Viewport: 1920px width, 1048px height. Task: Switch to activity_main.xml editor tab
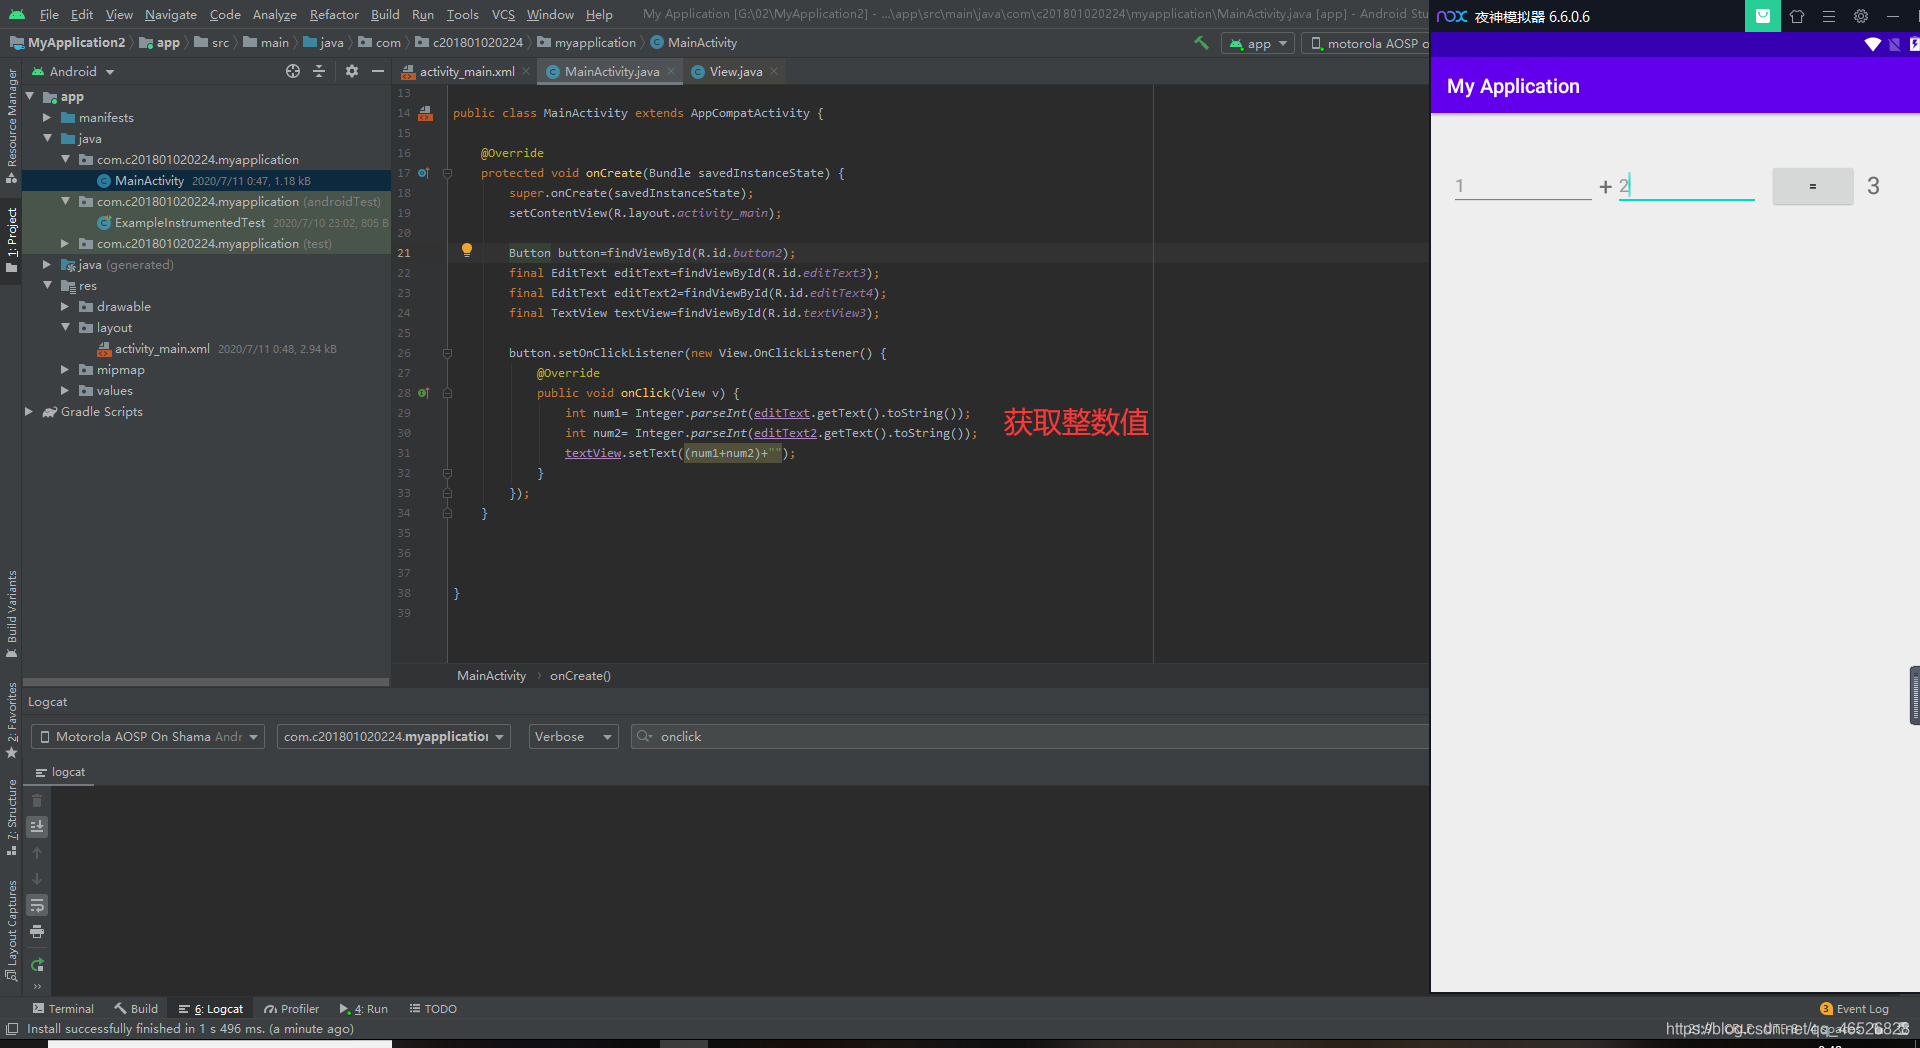pyautogui.click(x=467, y=71)
